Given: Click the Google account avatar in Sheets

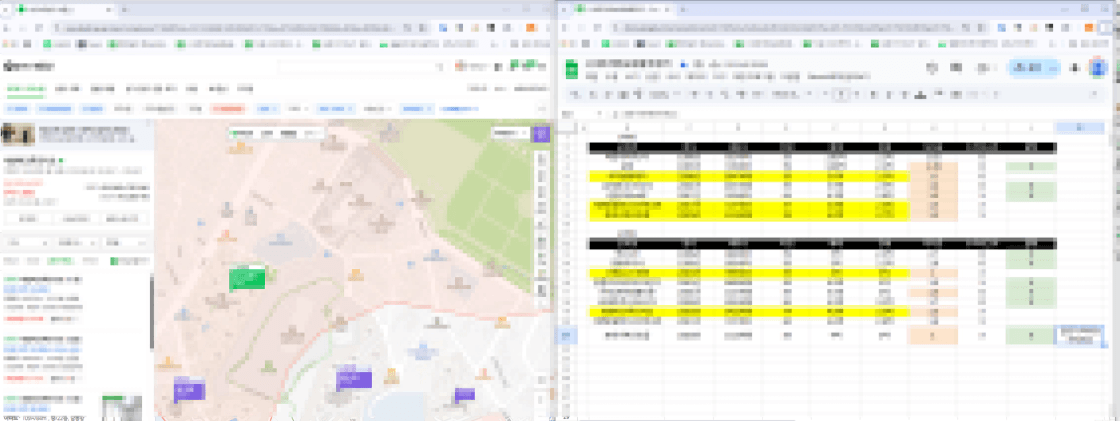Looking at the screenshot, I should coord(1098,68).
